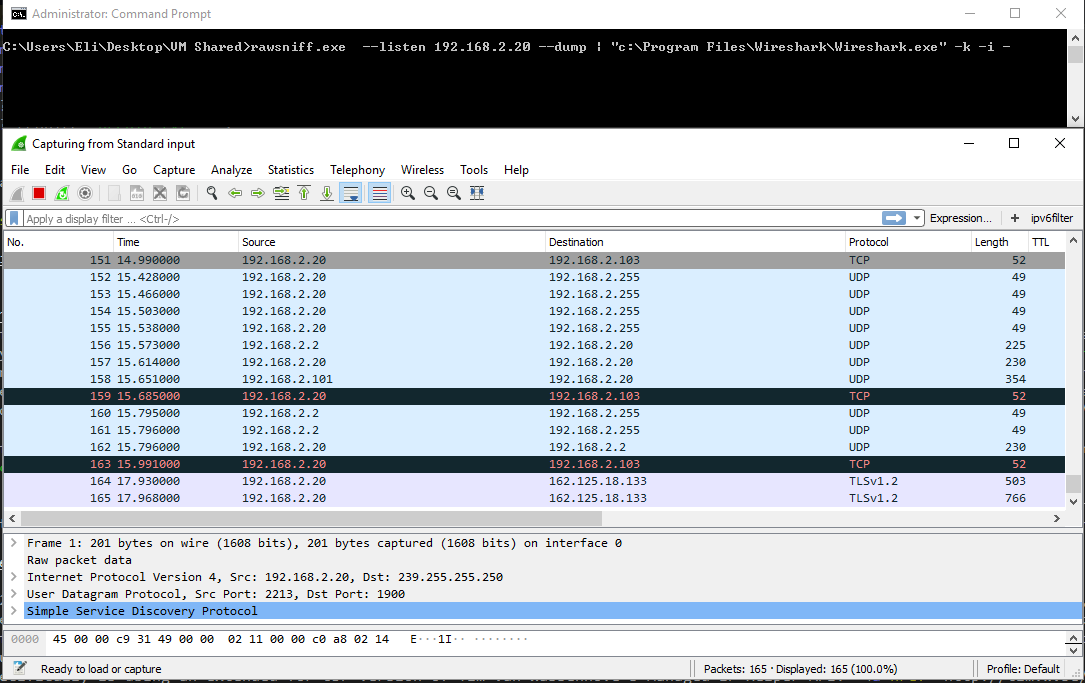Reset text to normal size
This screenshot has height=683, width=1085.
(453, 194)
